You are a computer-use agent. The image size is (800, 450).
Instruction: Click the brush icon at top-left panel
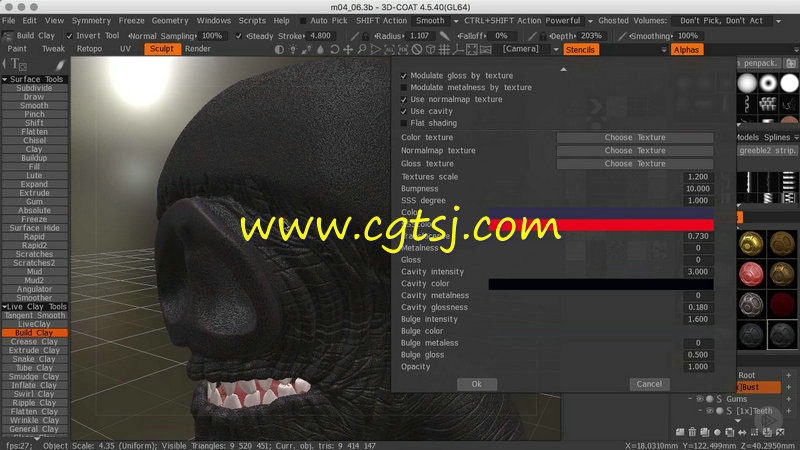coord(60,65)
